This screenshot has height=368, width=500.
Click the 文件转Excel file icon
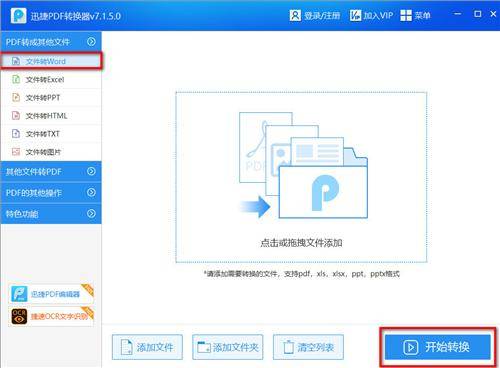point(16,79)
